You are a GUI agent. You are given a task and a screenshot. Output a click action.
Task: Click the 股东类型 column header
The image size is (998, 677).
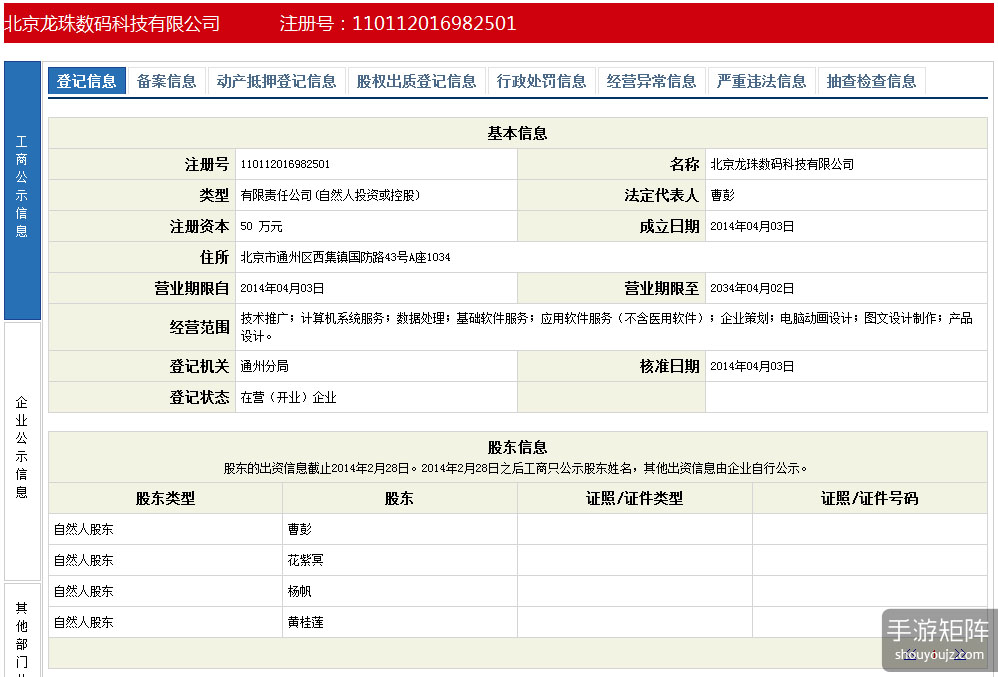165,498
